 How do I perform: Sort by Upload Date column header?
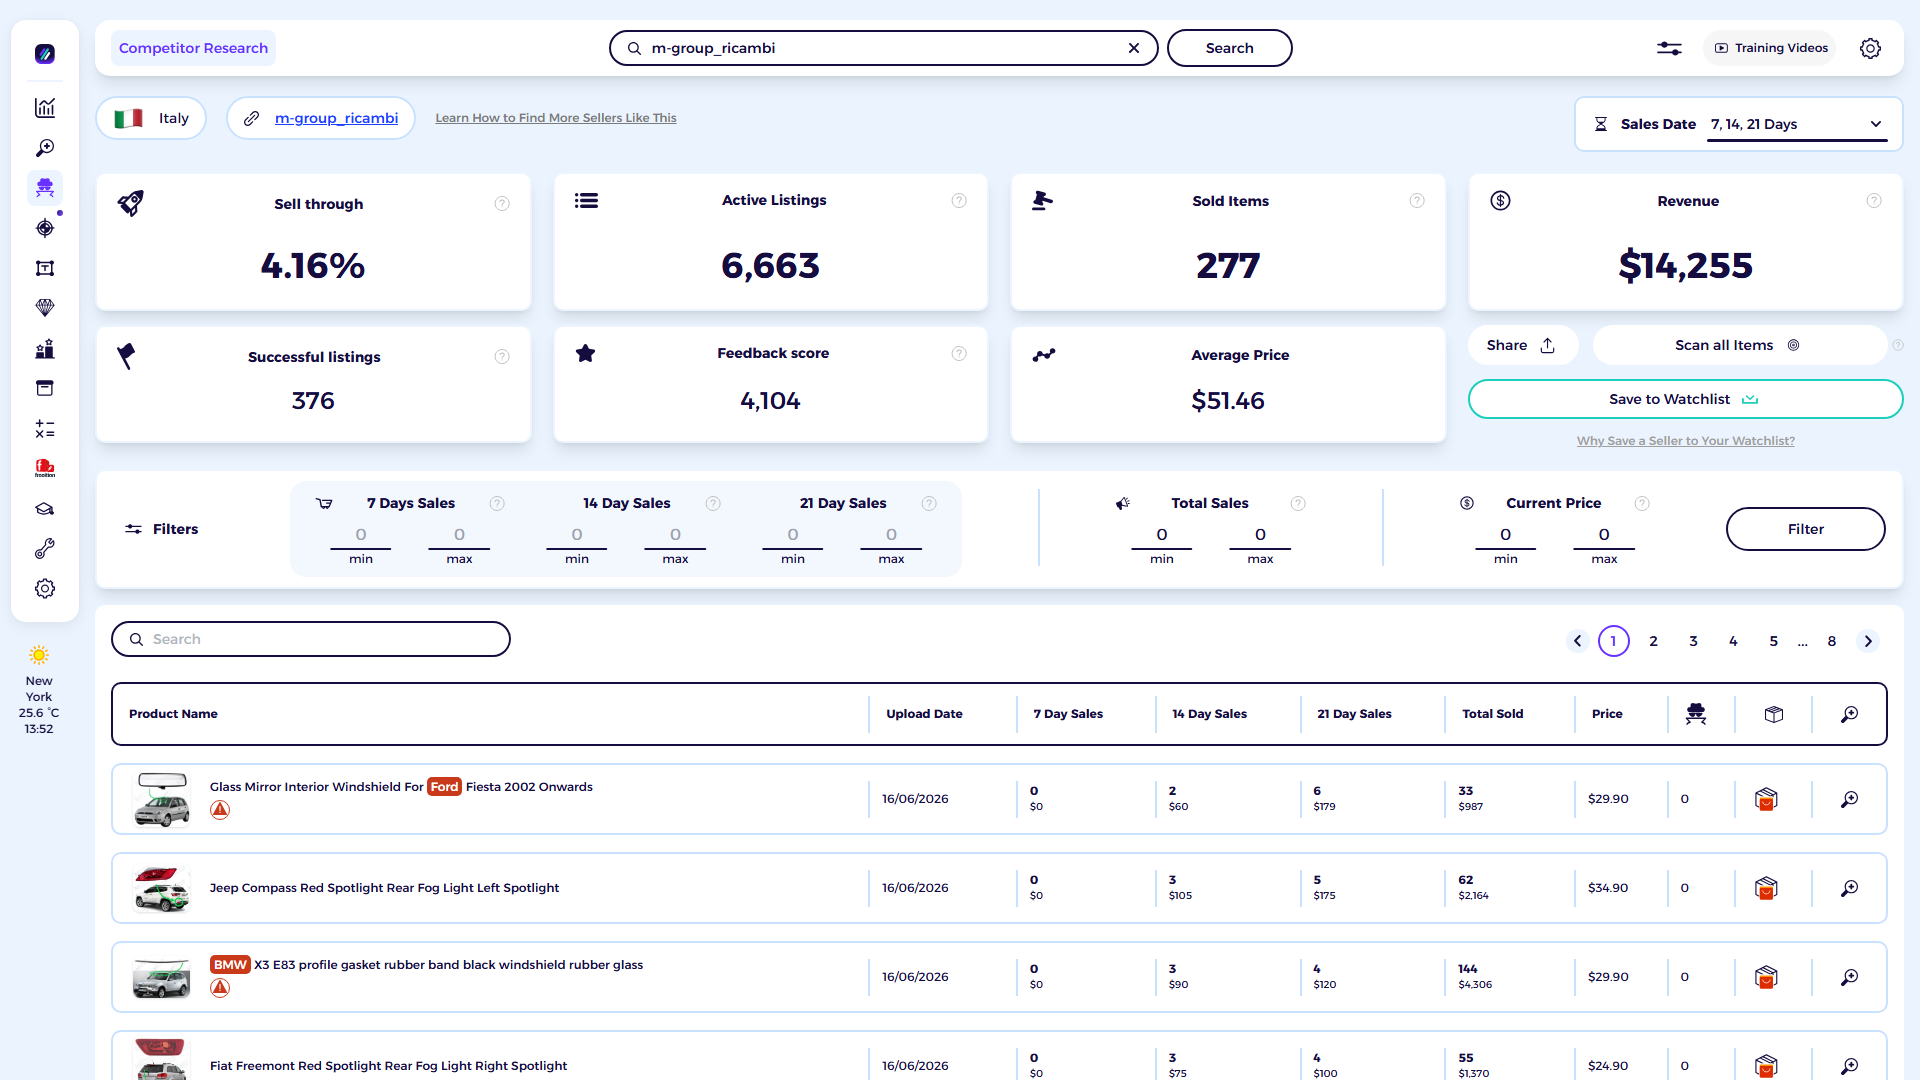pyautogui.click(x=924, y=714)
